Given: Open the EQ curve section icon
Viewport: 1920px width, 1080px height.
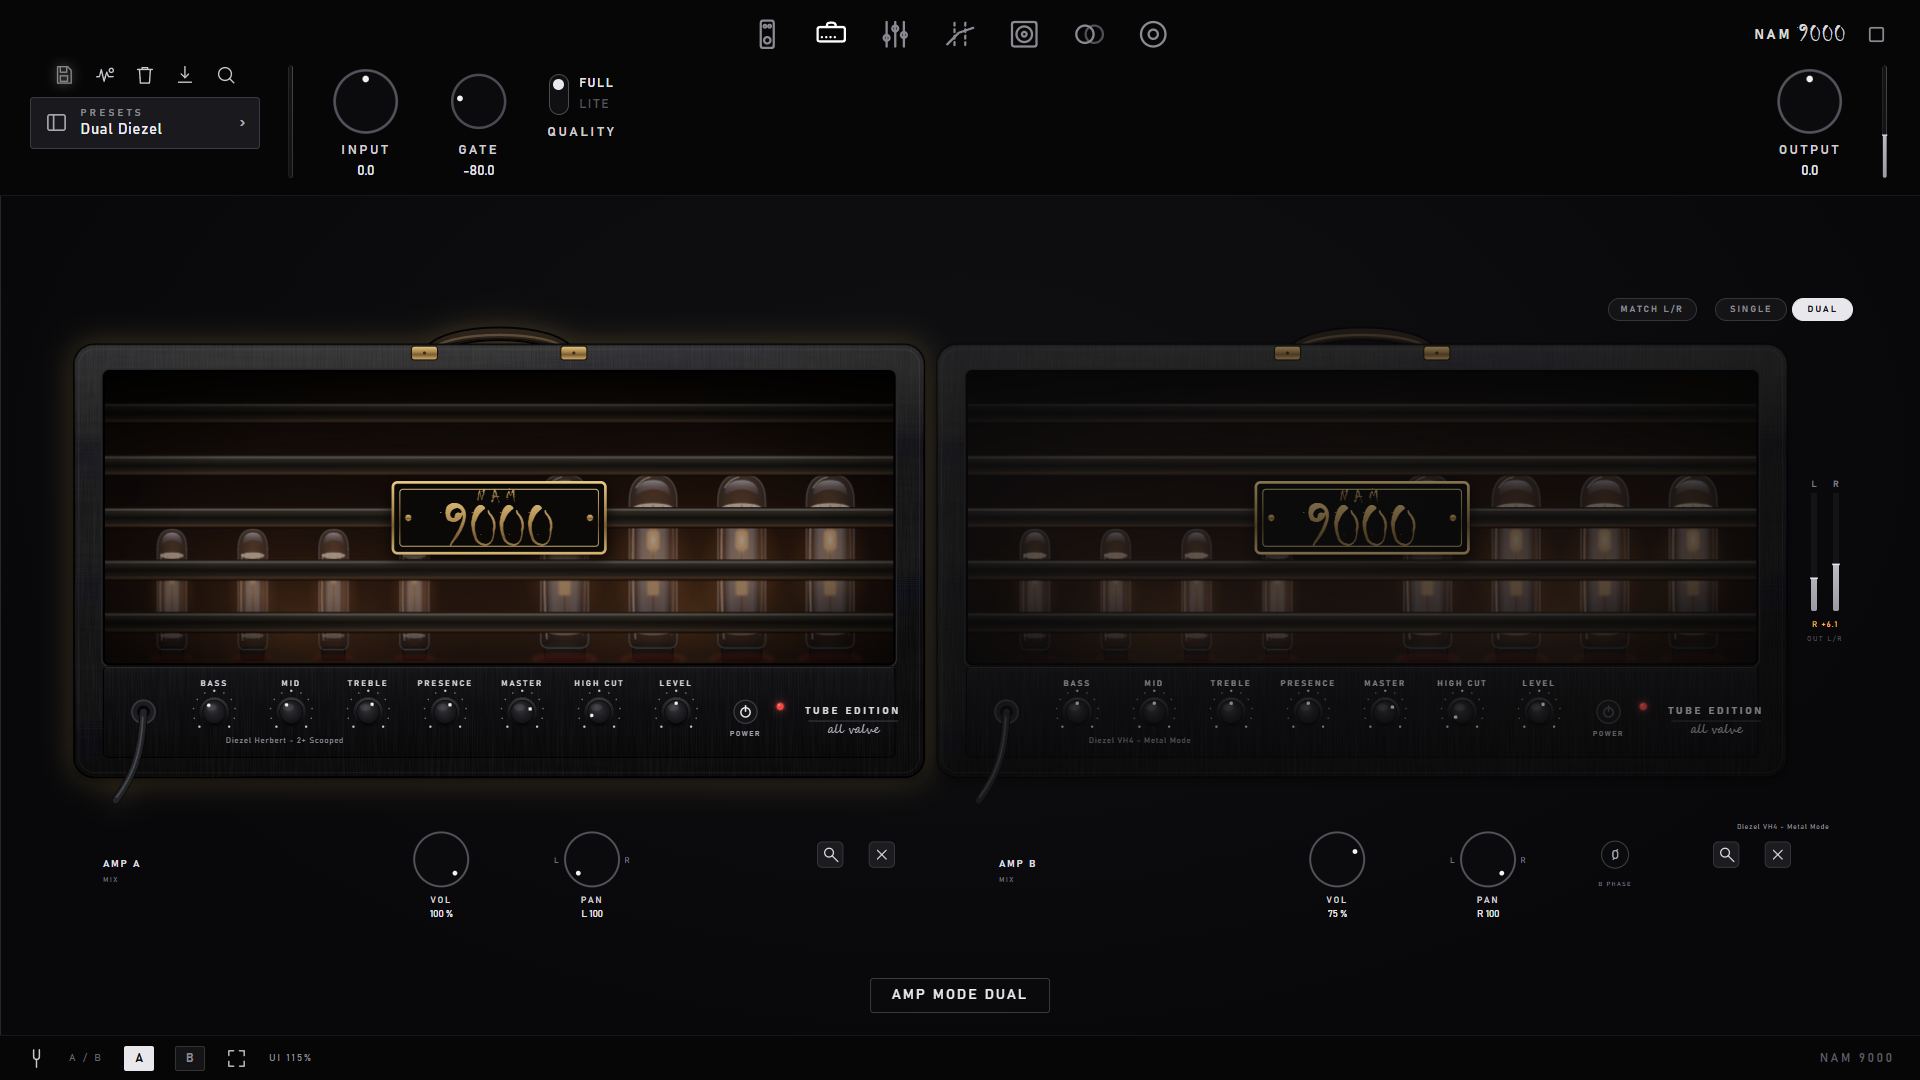Looking at the screenshot, I should click(x=960, y=34).
